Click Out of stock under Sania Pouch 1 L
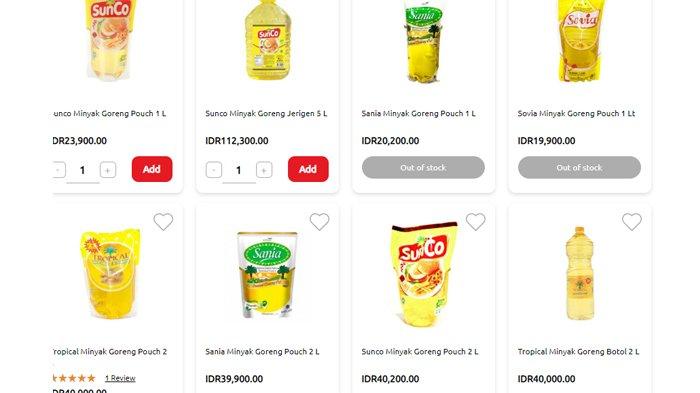This screenshot has width=700, height=393. 423,167
